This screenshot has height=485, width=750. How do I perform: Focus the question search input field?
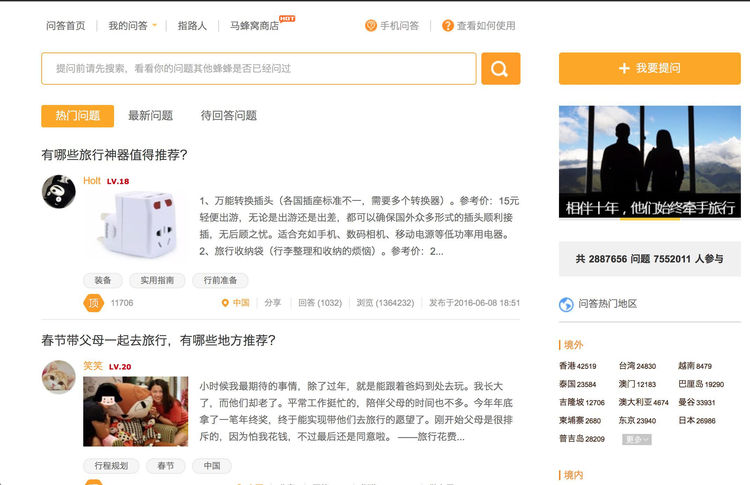(x=258, y=69)
